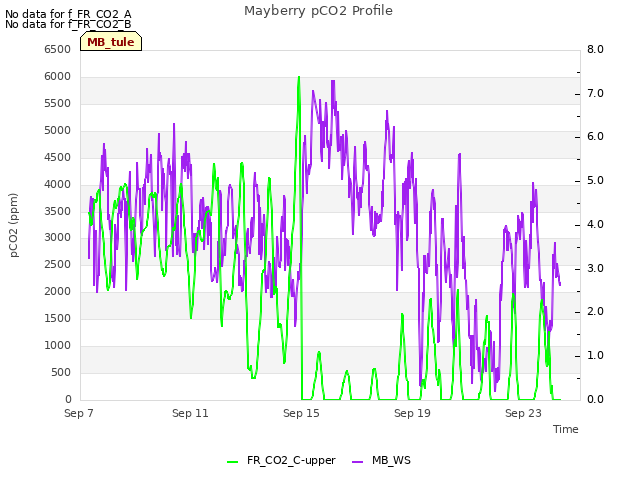Click the Sep 19 x-axis tick label

pyautogui.click(x=412, y=413)
